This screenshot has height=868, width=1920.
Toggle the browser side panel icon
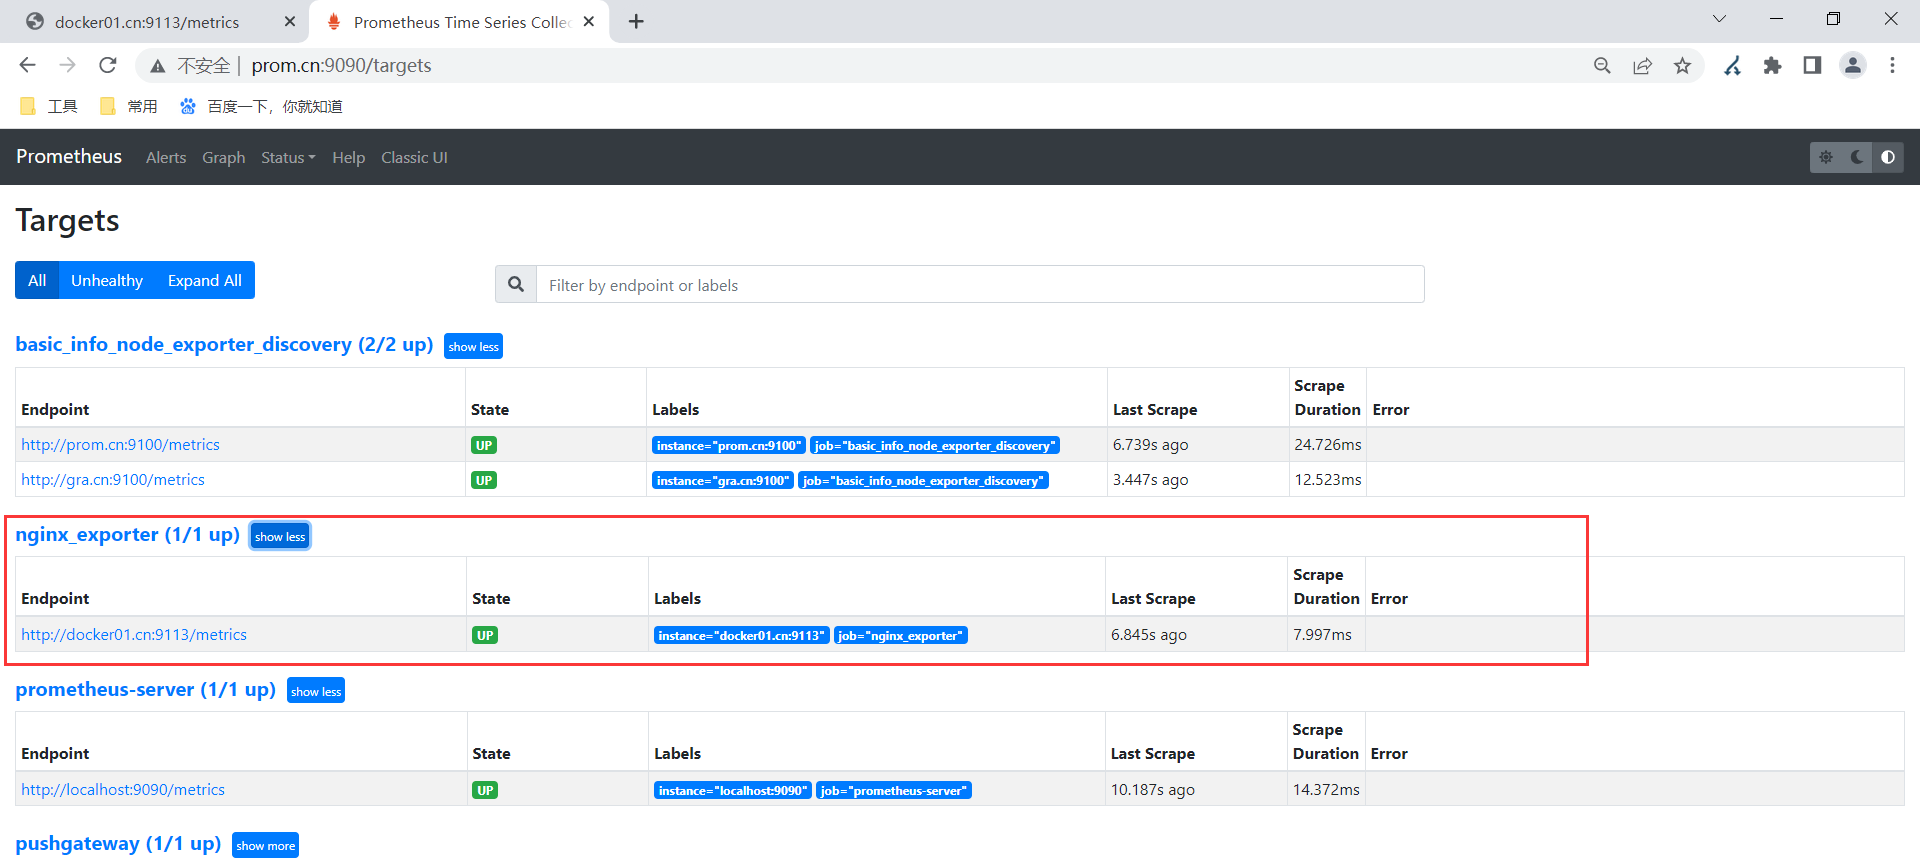(x=1812, y=66)
